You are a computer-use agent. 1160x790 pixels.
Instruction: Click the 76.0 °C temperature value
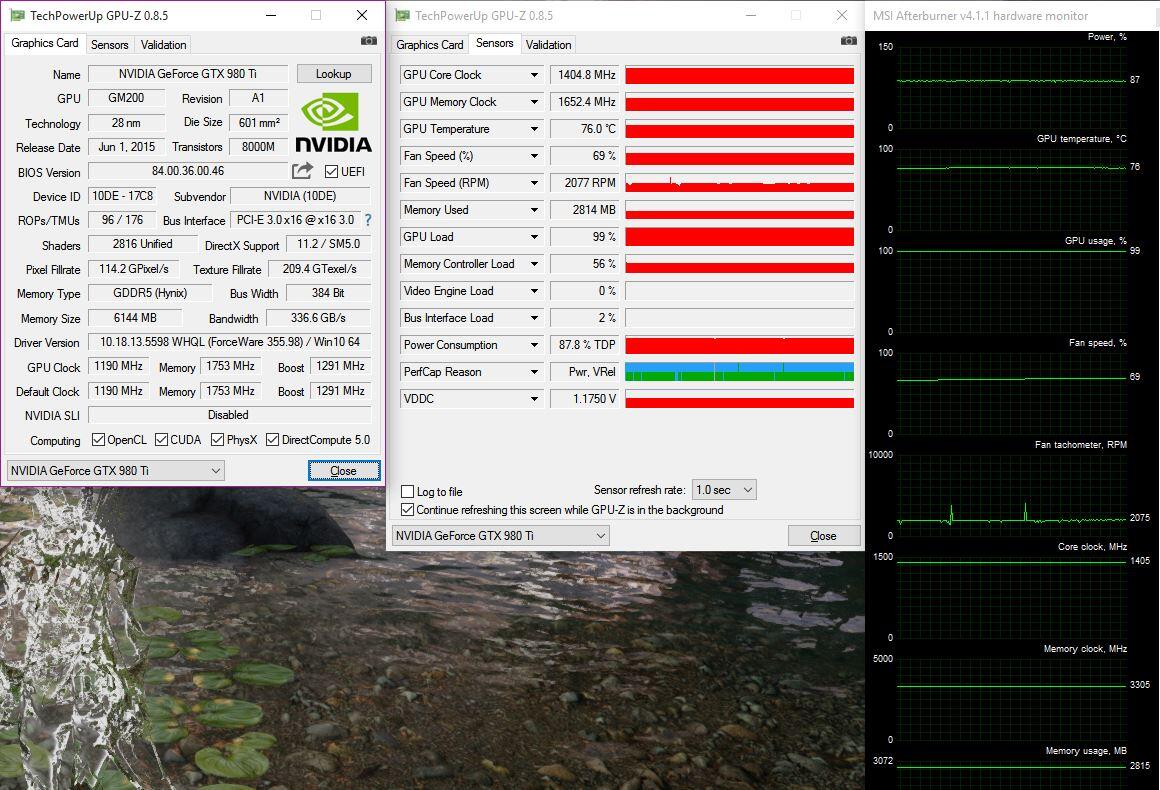584,129
